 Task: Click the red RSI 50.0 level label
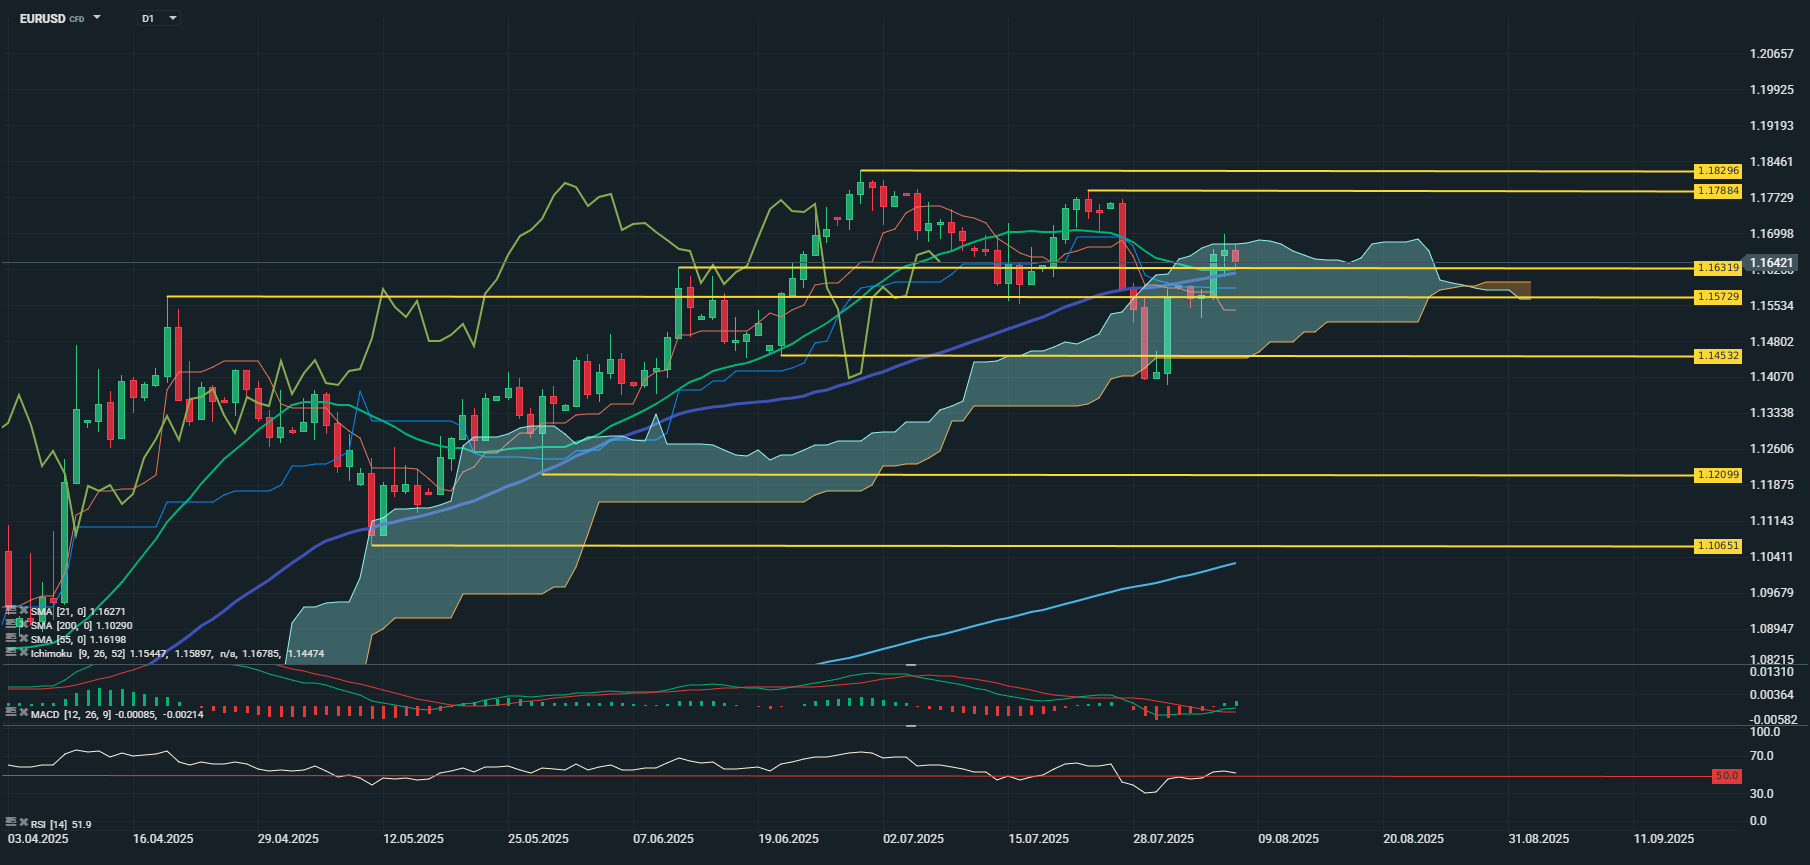click(1727, 776)
